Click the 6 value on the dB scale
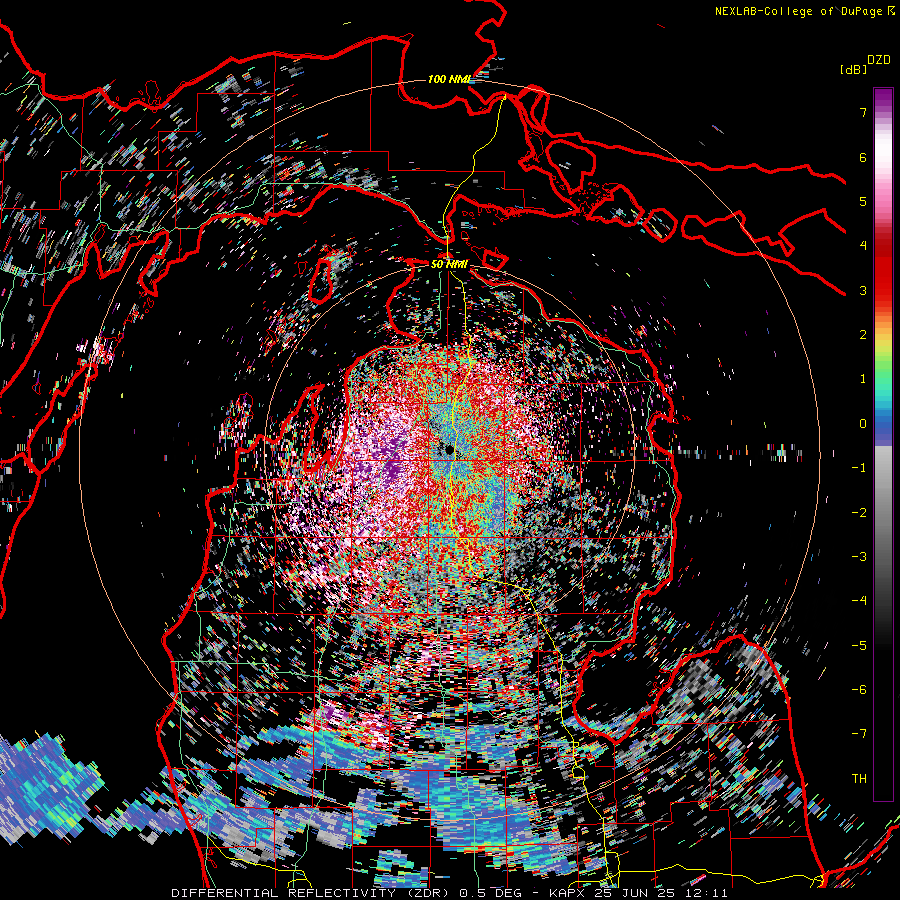 [x=863, y=157]
